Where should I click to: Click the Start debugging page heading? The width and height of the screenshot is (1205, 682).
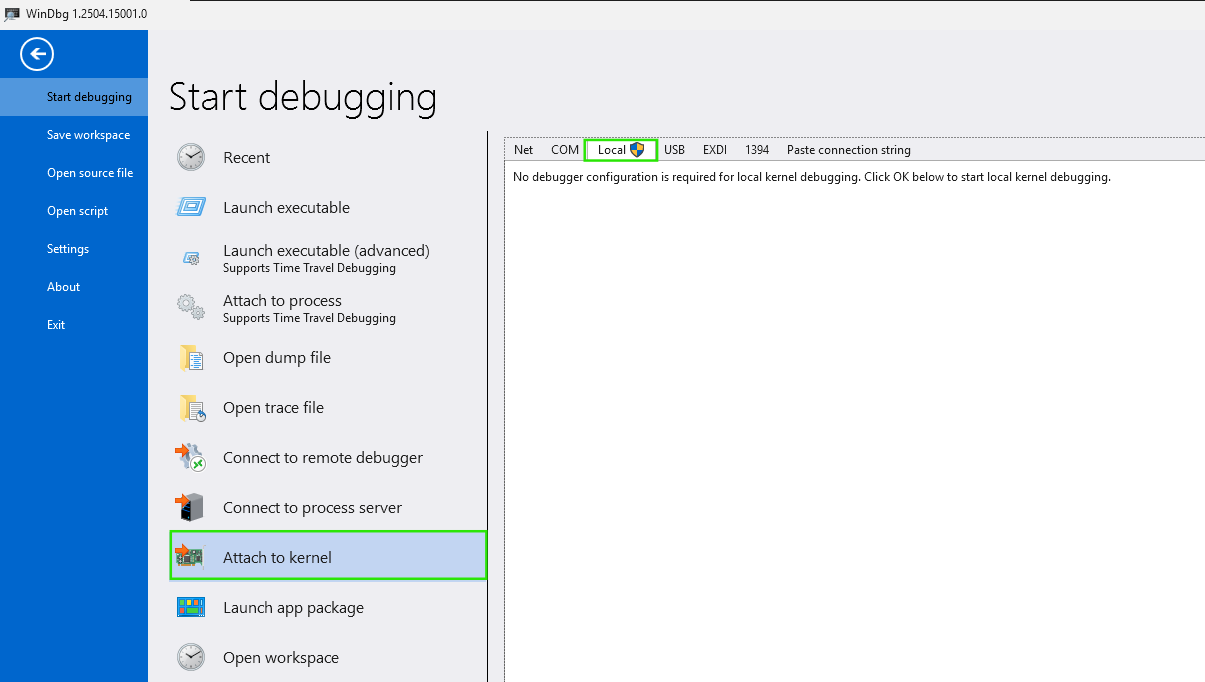point(303,98)
